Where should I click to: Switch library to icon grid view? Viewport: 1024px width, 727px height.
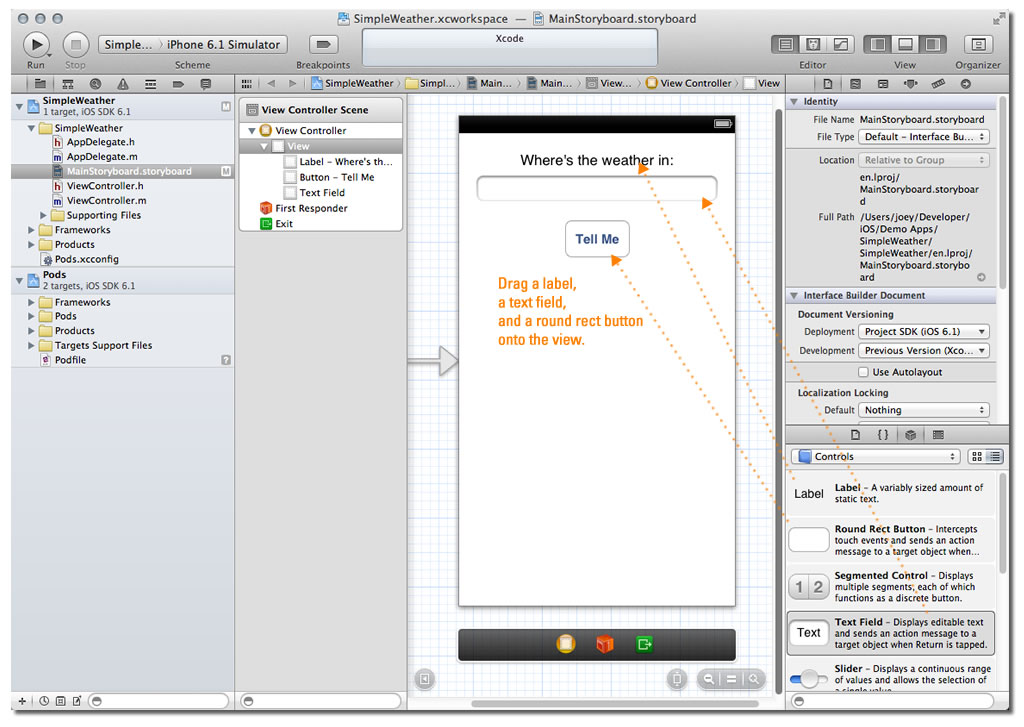pyautogui.click(x=977, y=457)
